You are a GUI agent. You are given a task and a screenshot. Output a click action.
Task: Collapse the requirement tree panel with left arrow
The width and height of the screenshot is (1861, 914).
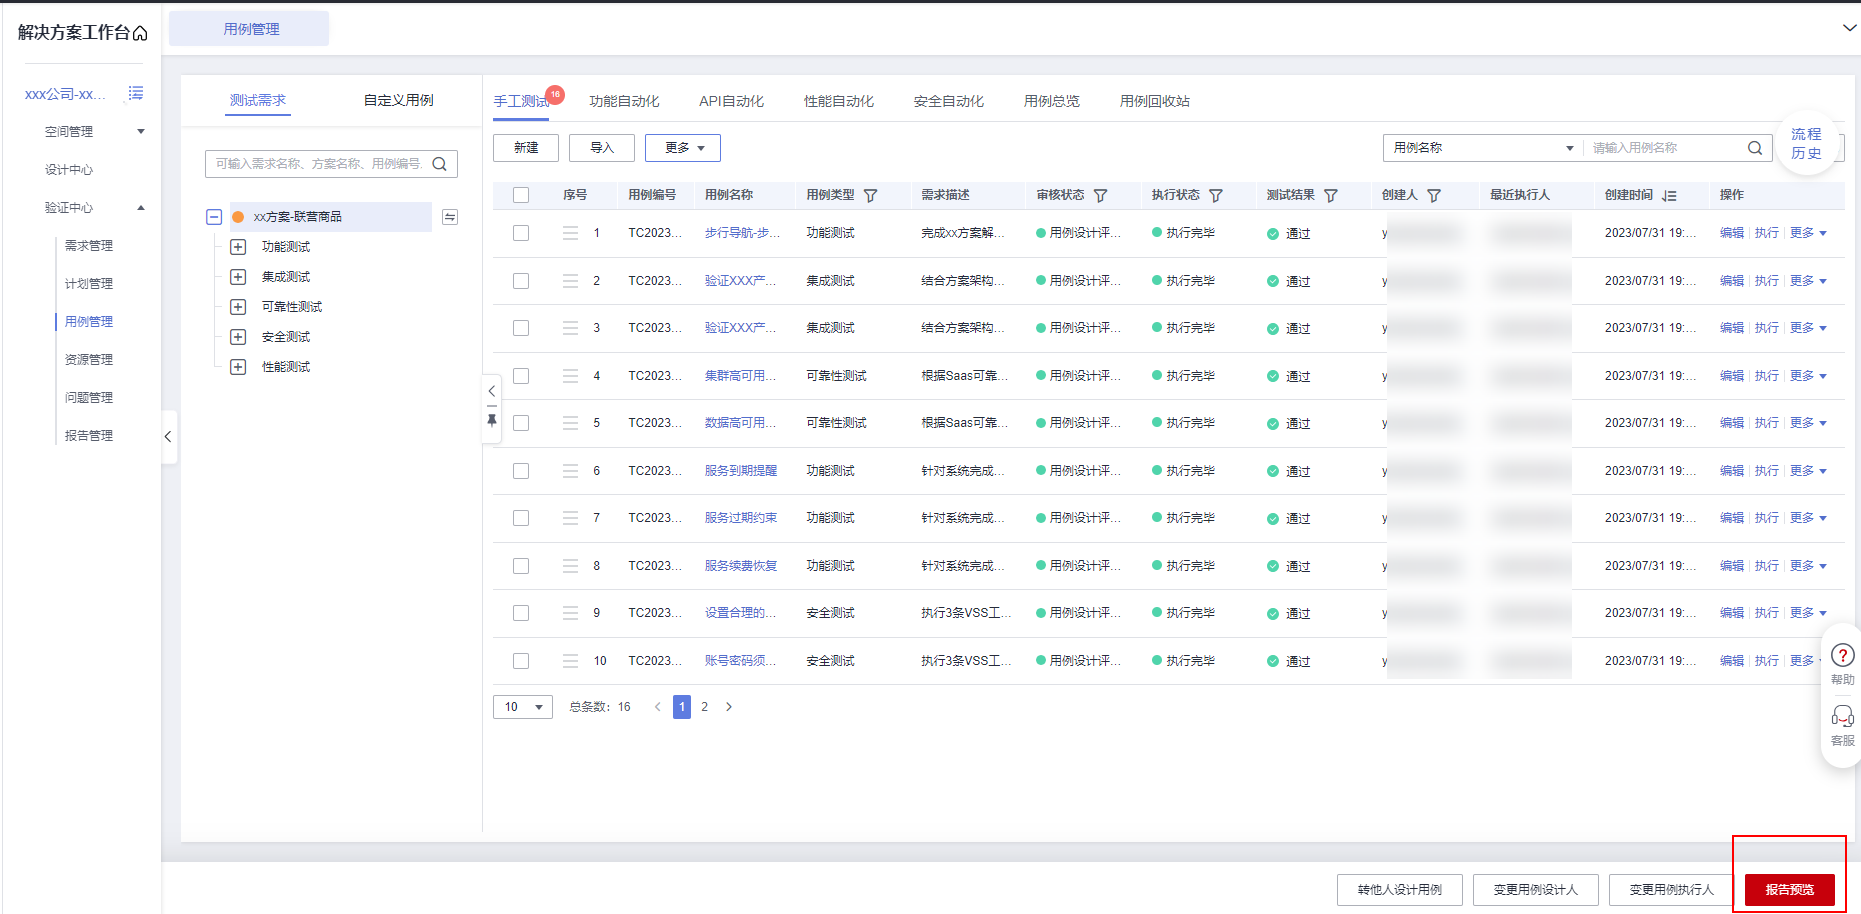[492, 391]
